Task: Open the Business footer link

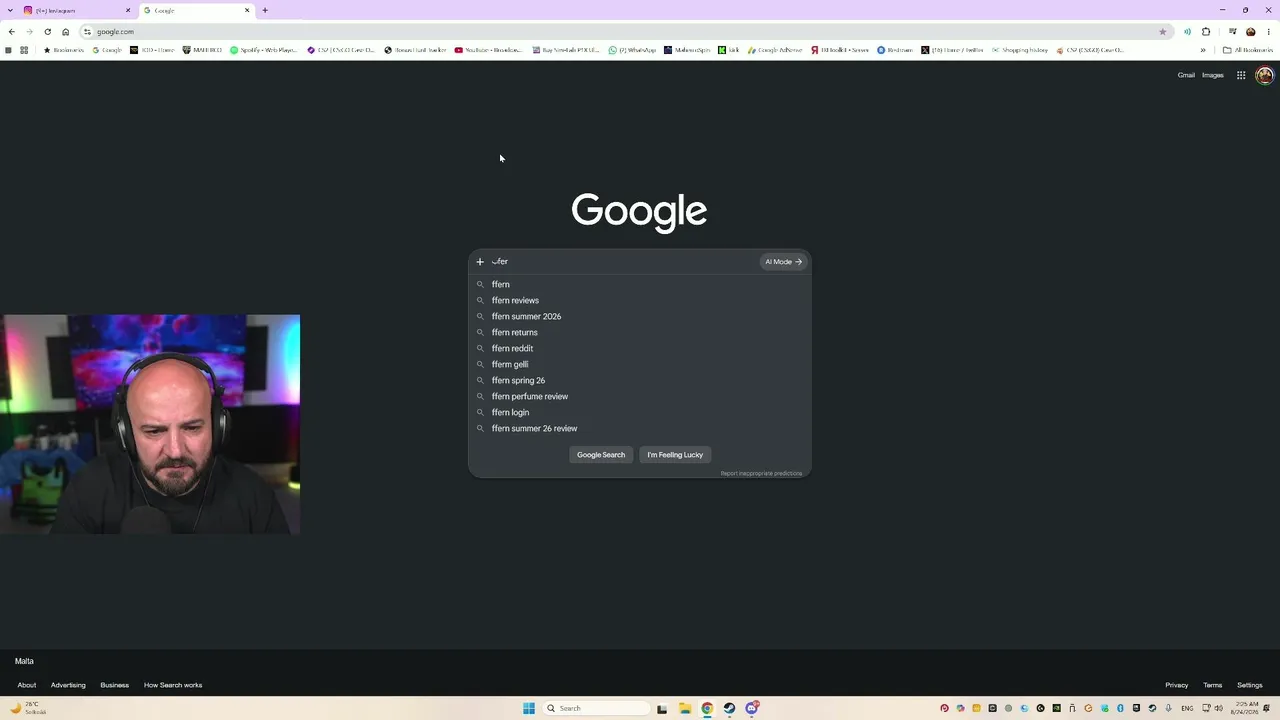Action: 114,685
